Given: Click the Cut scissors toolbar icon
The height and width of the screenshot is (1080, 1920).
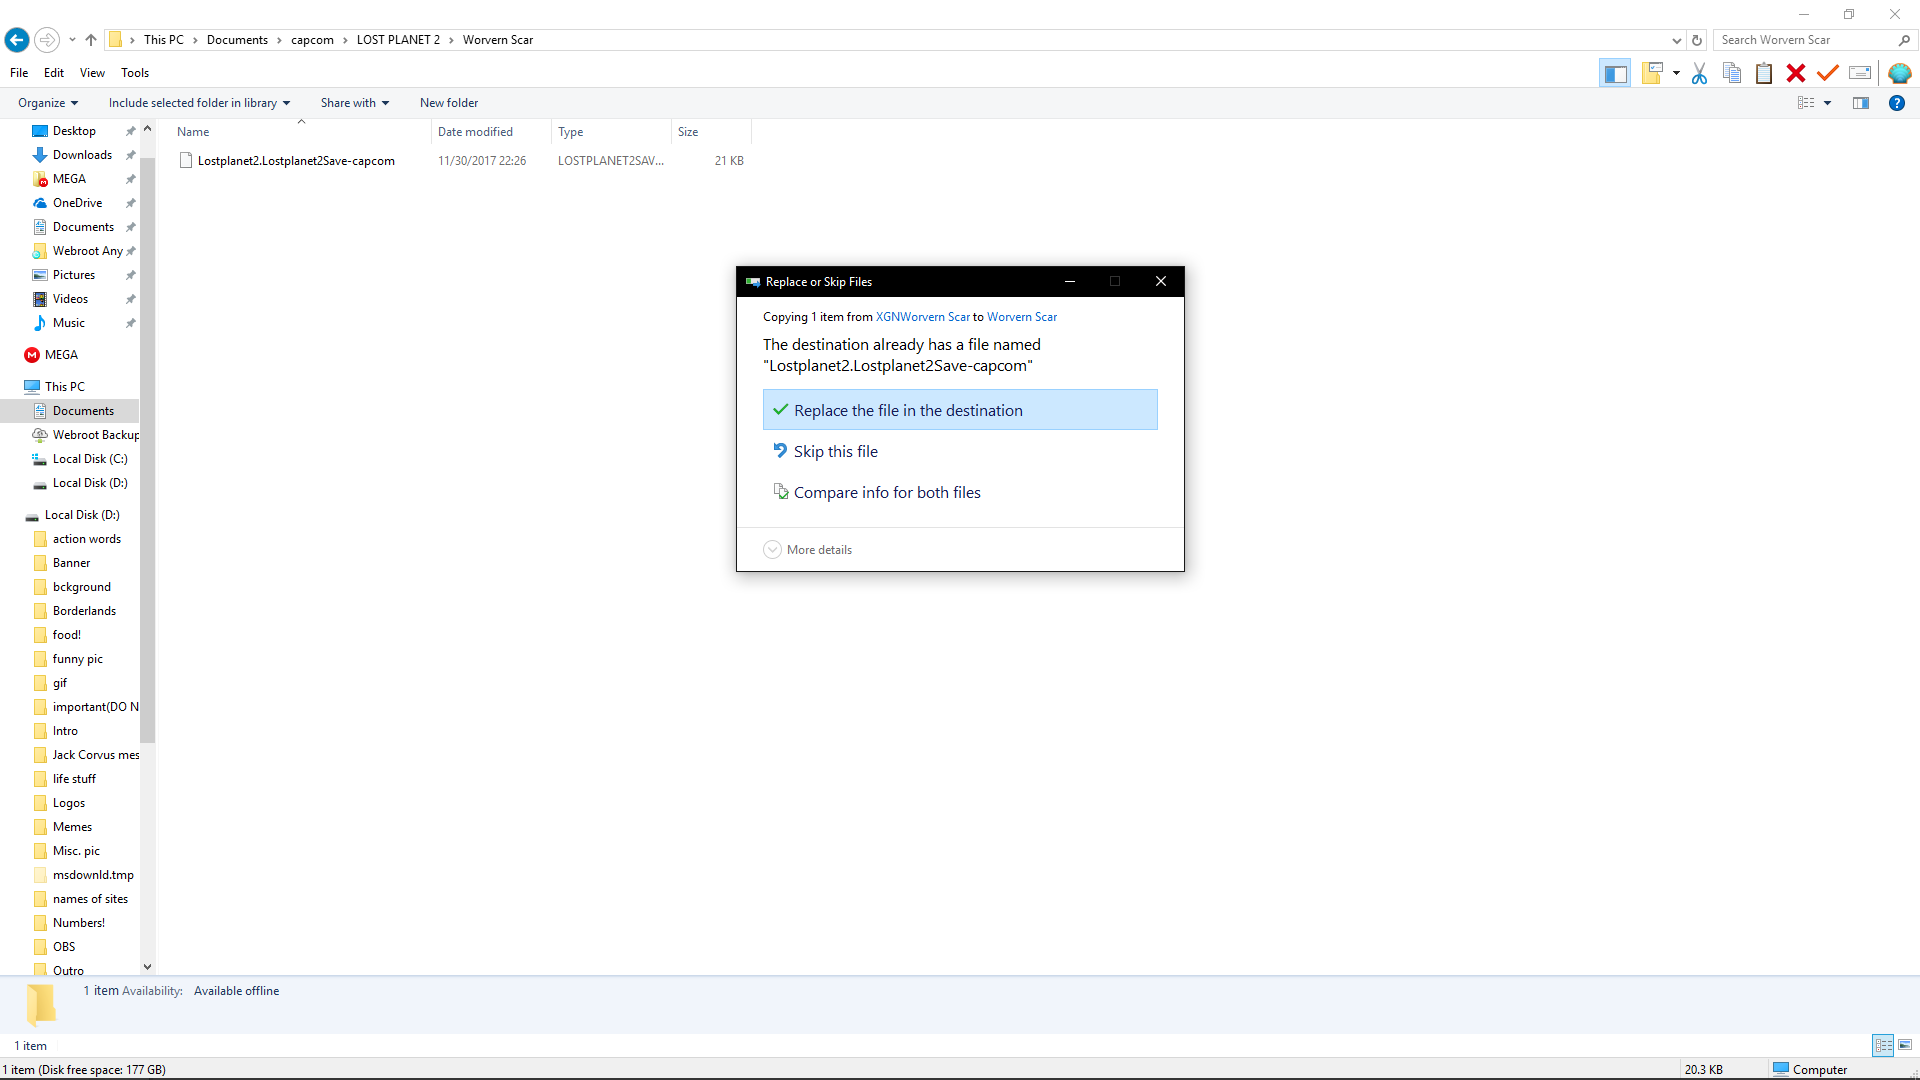Looking at the screenshot, I should pos(1699,73).
